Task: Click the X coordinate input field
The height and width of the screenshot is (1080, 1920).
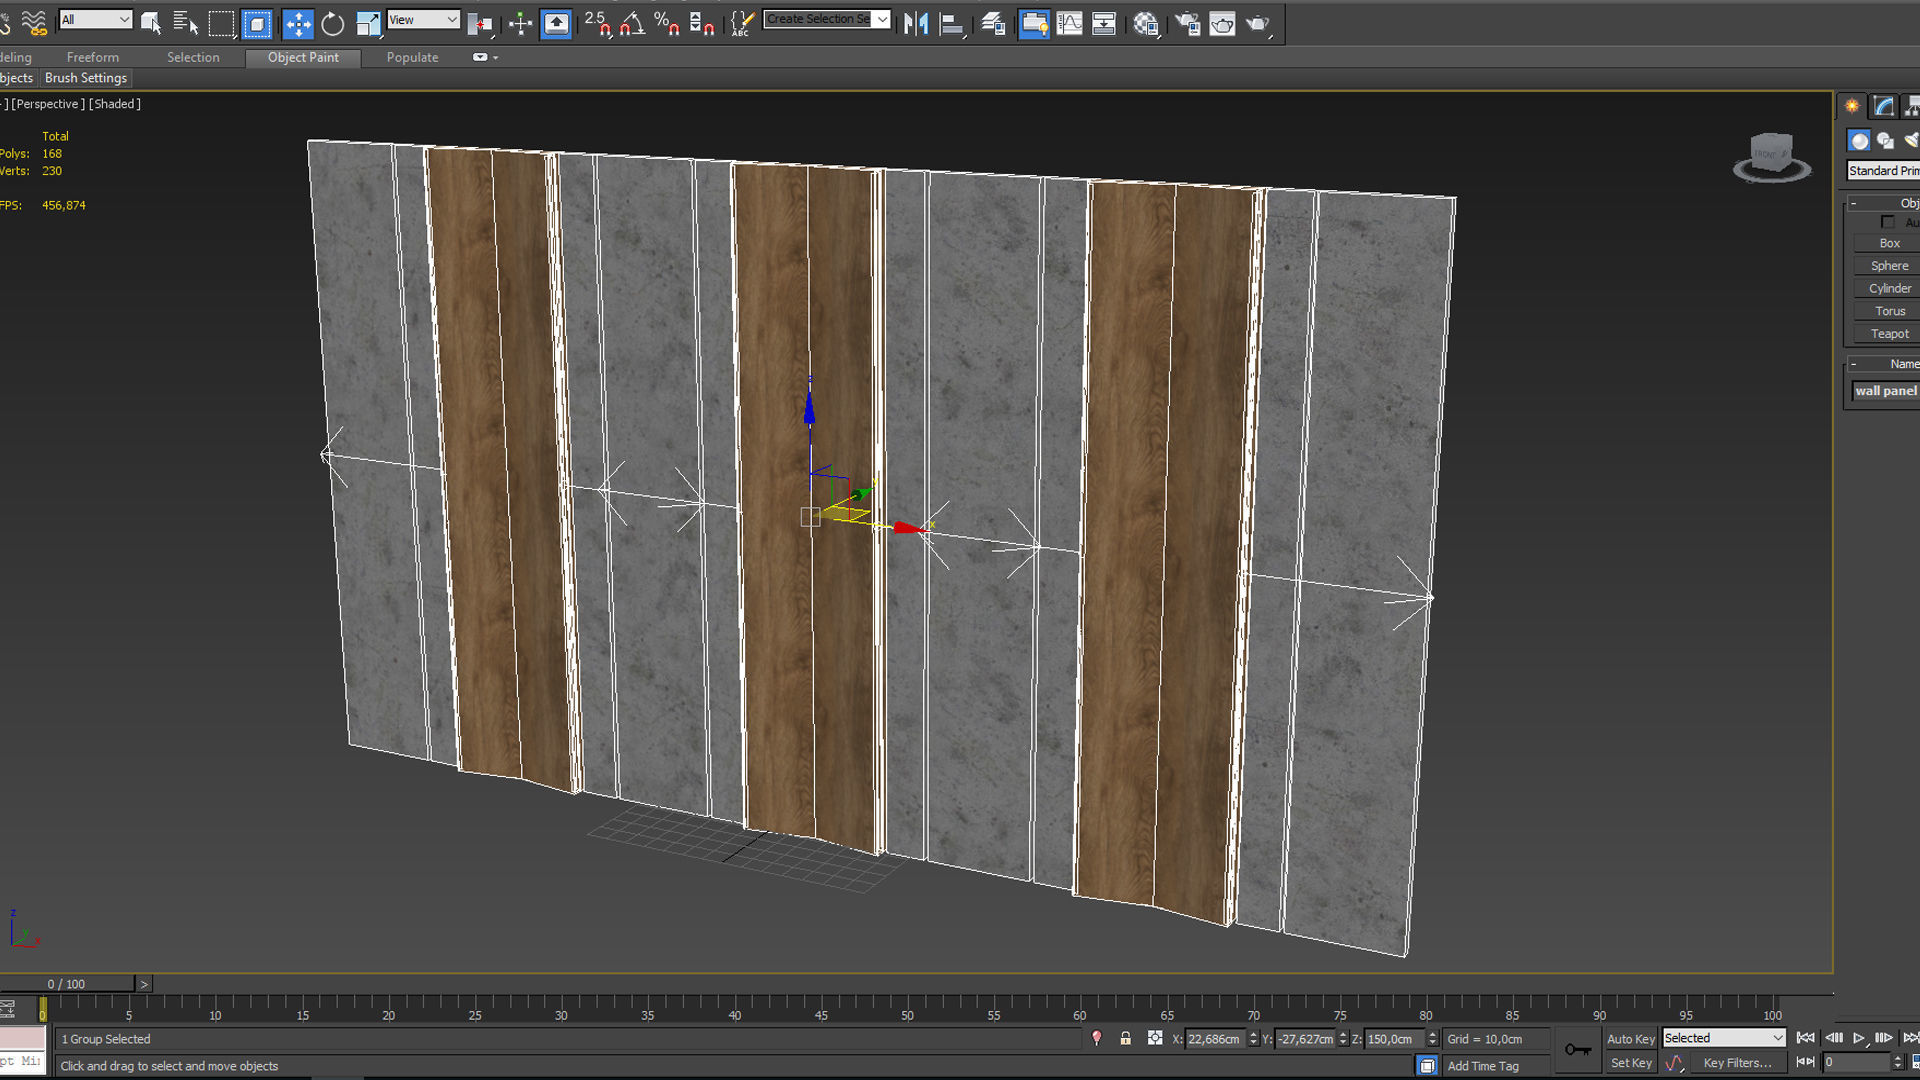Action: pos(1213,1039)
